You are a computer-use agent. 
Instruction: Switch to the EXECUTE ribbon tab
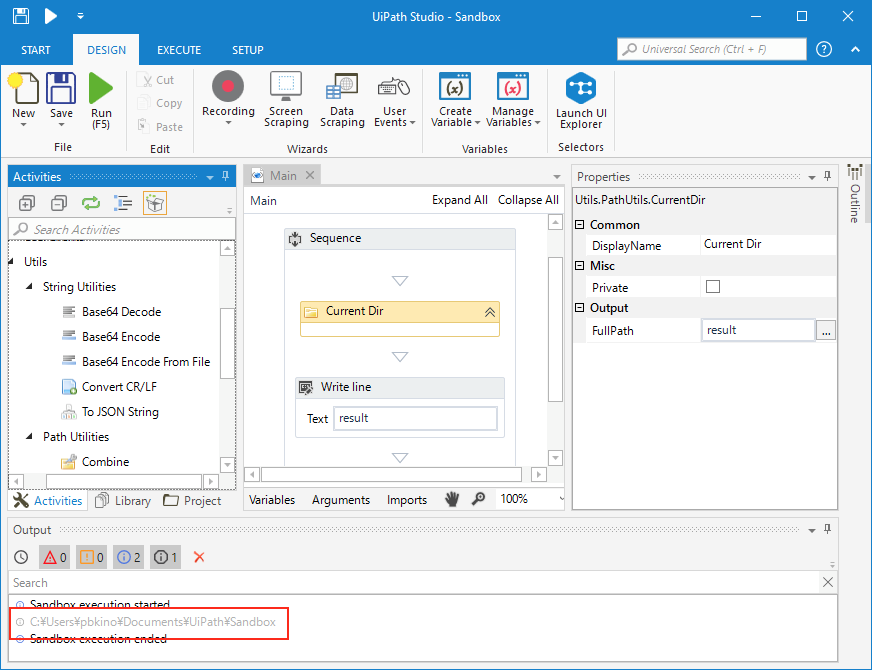179,50
